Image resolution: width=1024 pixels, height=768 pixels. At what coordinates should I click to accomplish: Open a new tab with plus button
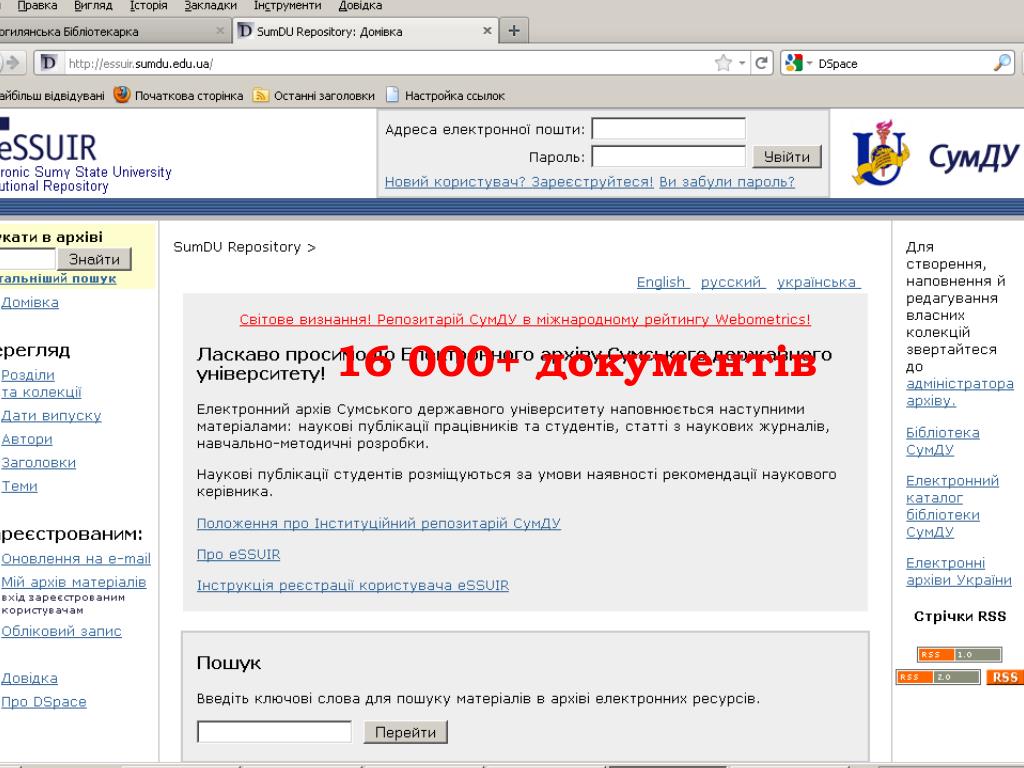pyautogui.click(x=514, y=31)
